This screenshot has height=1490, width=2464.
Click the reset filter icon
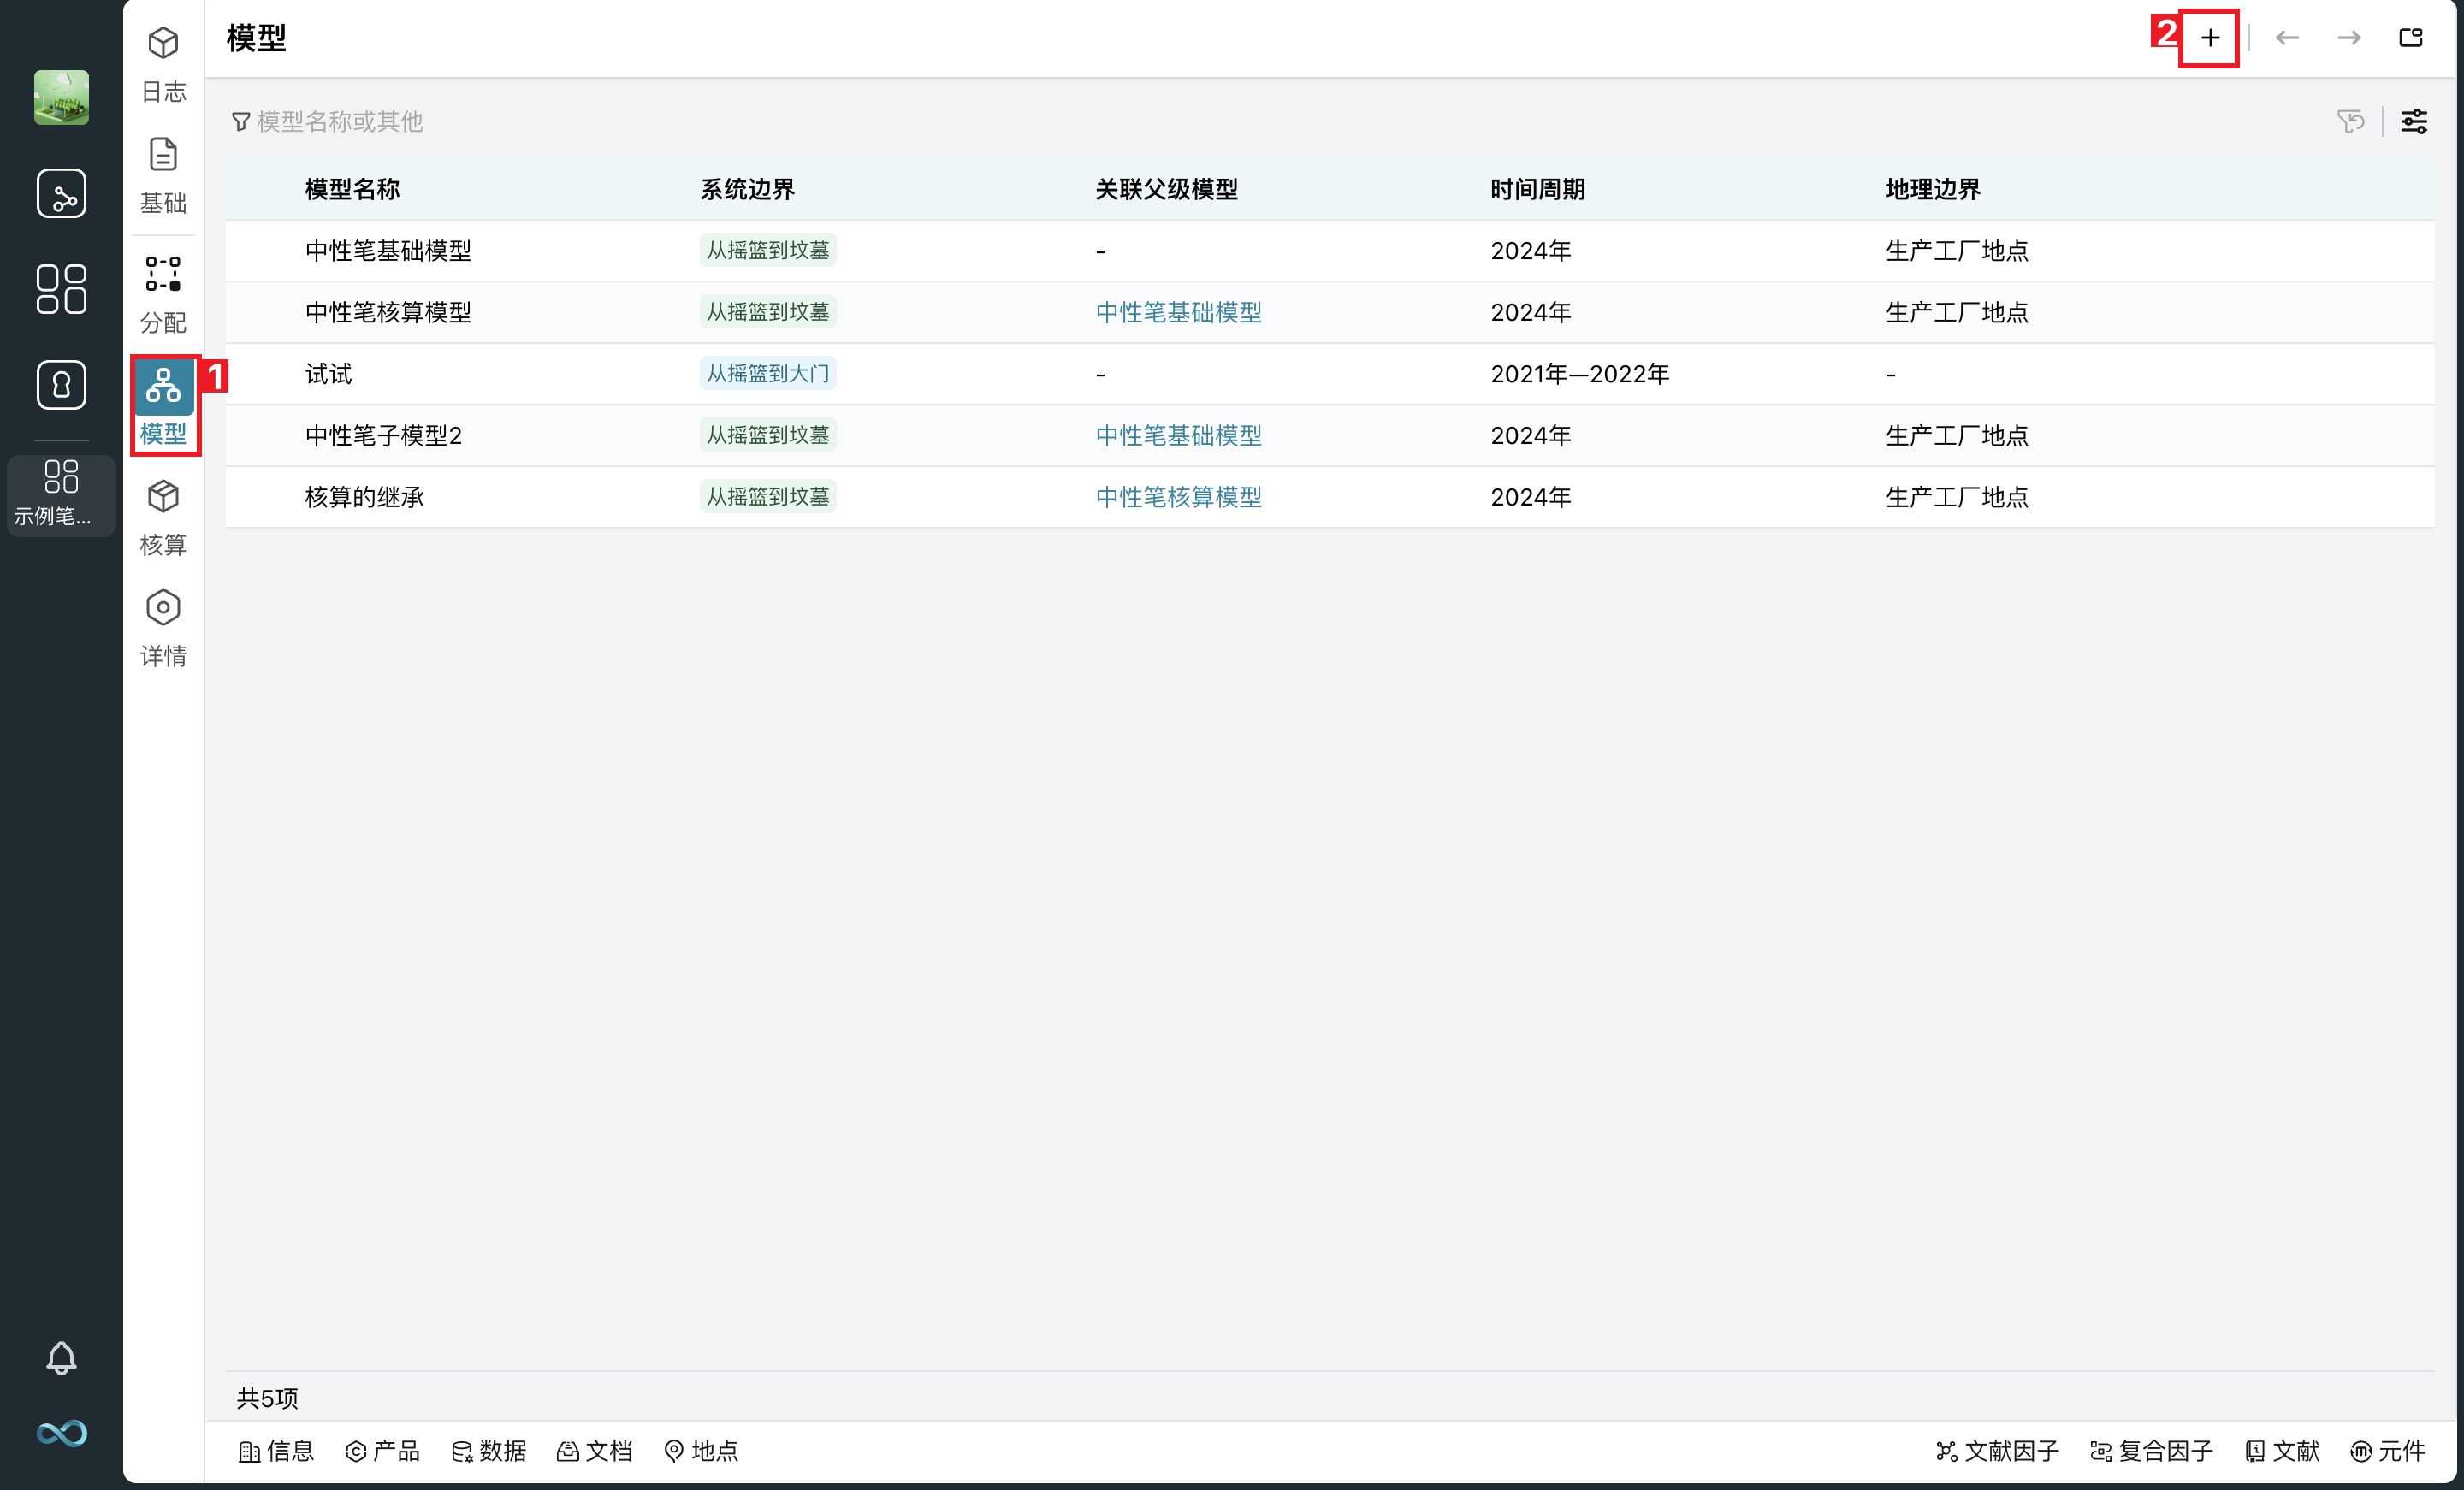pyautogui.click(x=2351, y=121)
